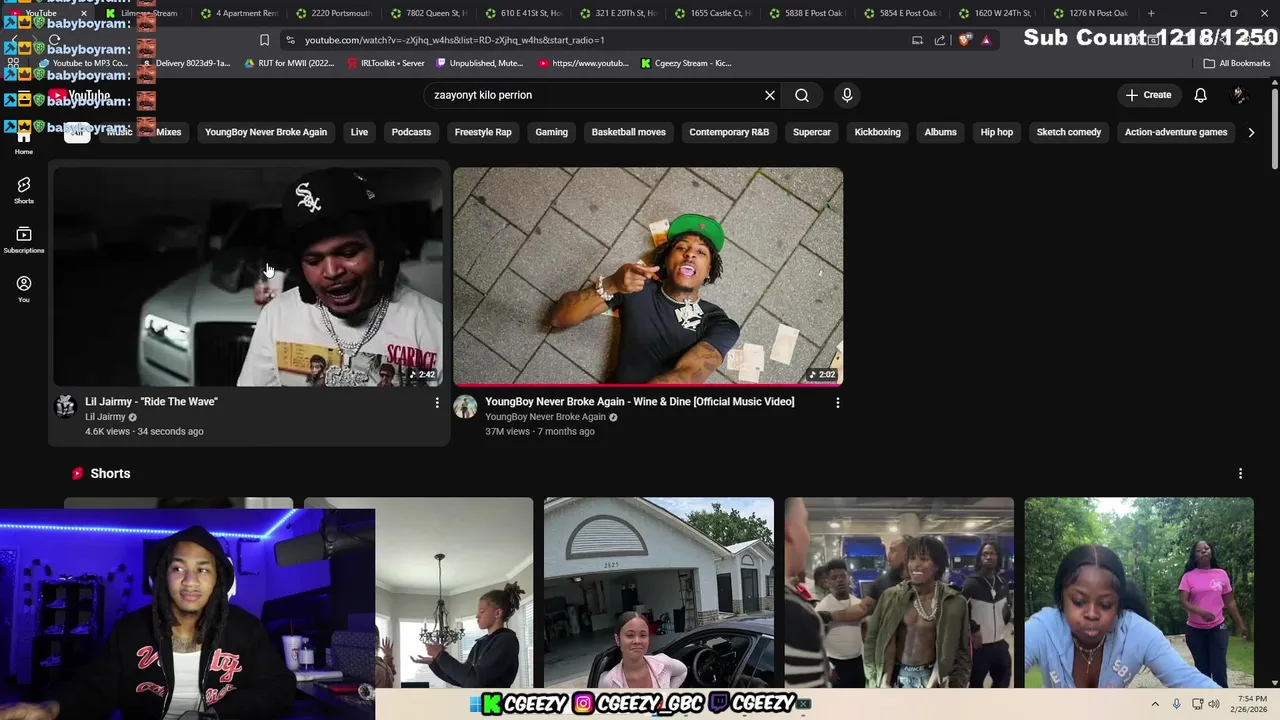This screenshot has width=1280, height=720.
Task: Open the Short showing a house garage
Action: point(659,592)
